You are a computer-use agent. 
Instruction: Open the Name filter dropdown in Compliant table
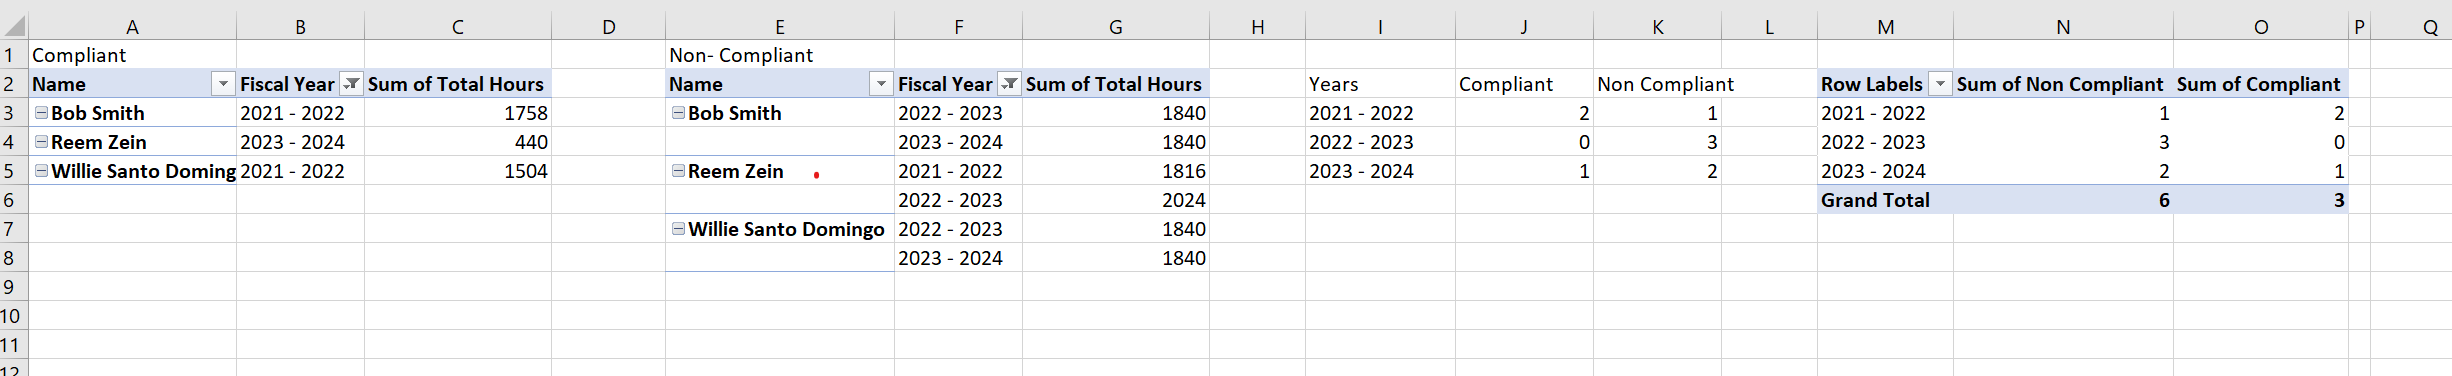tap(224, 84)
